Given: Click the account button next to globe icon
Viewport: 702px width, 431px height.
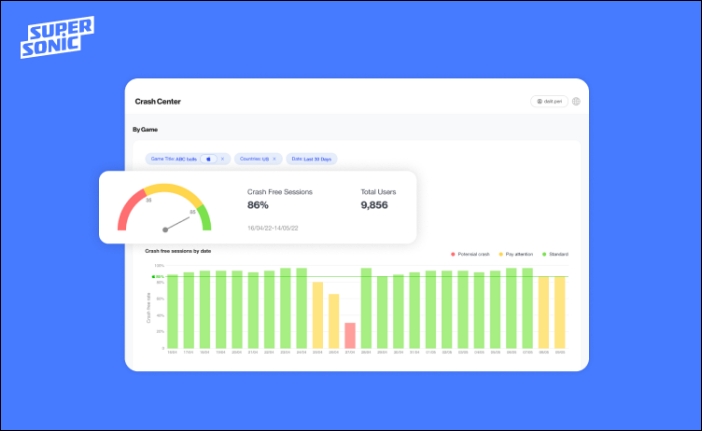Looking at the screenshot, I should click(549, 101).
